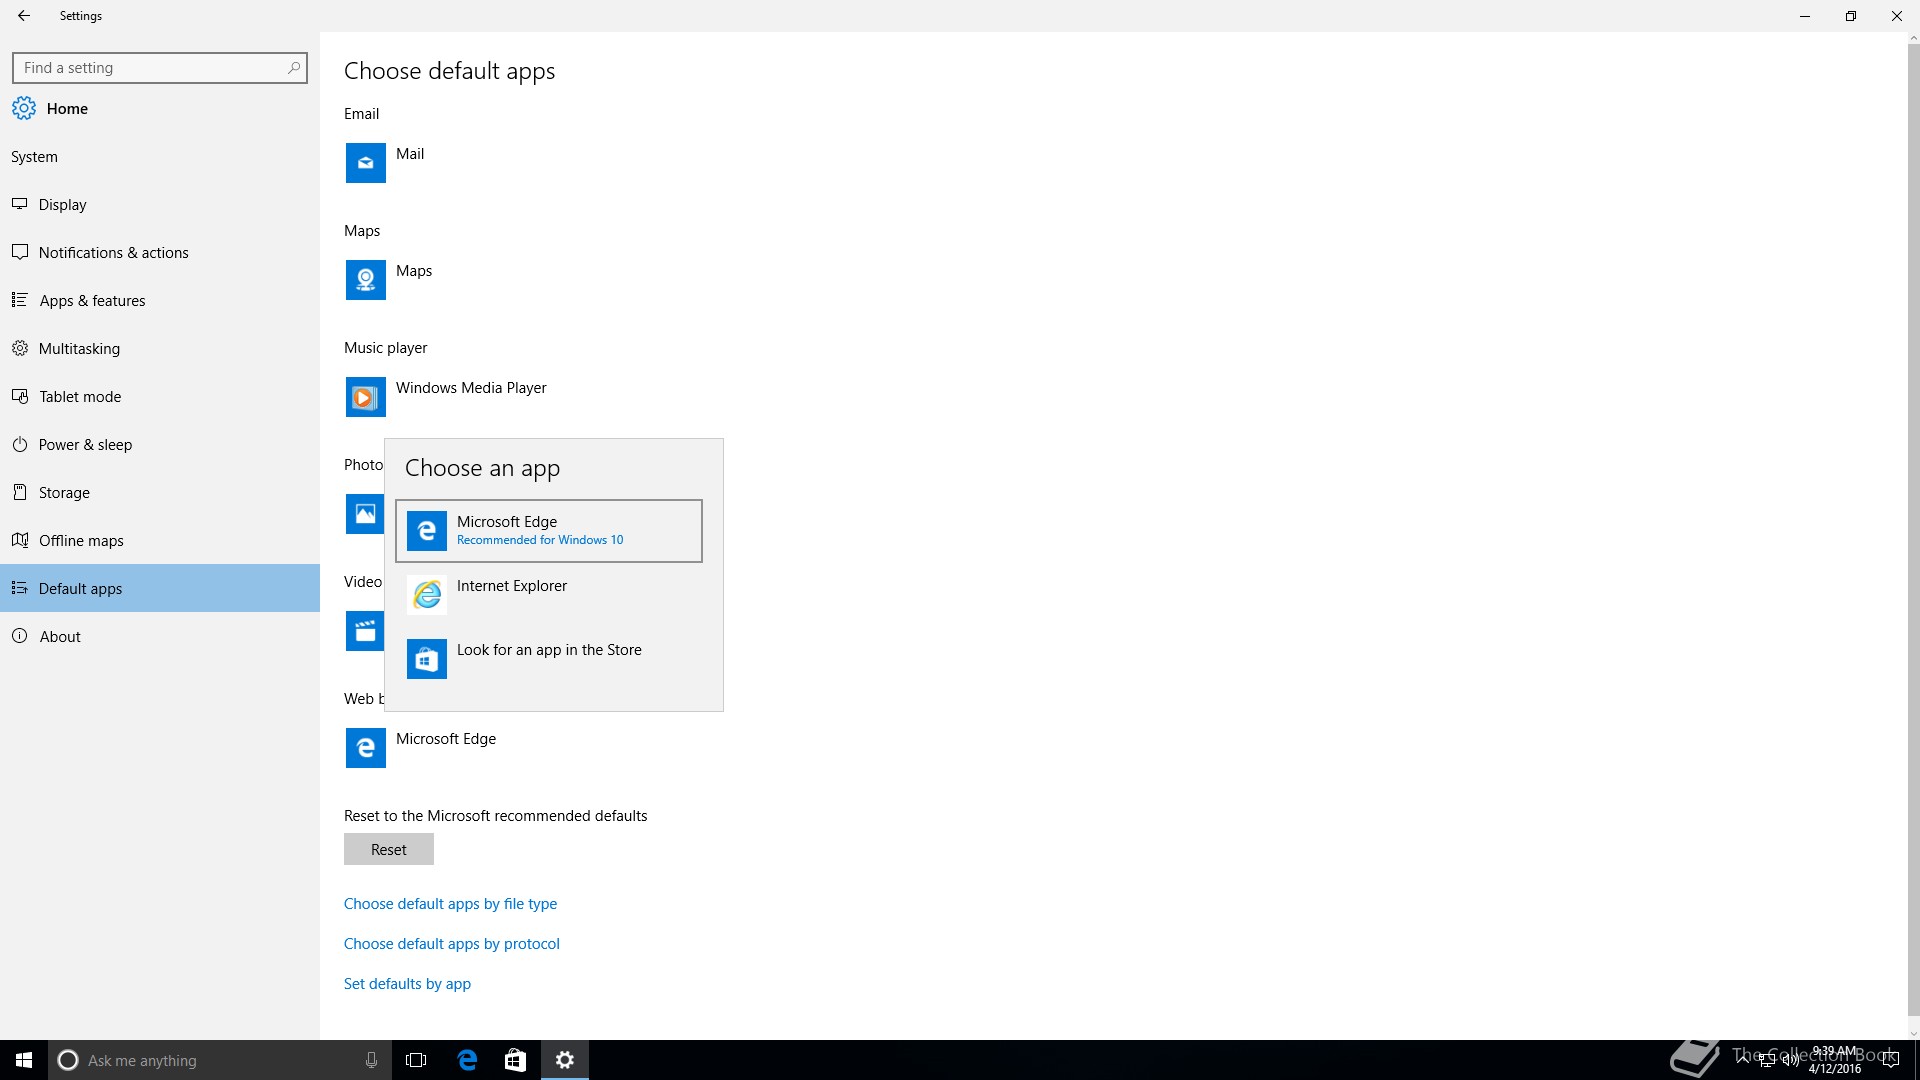The height and width of the screenshot is (1080, 1920).
Task: Open Choose default apps by protocol
Action: [452, 944]
